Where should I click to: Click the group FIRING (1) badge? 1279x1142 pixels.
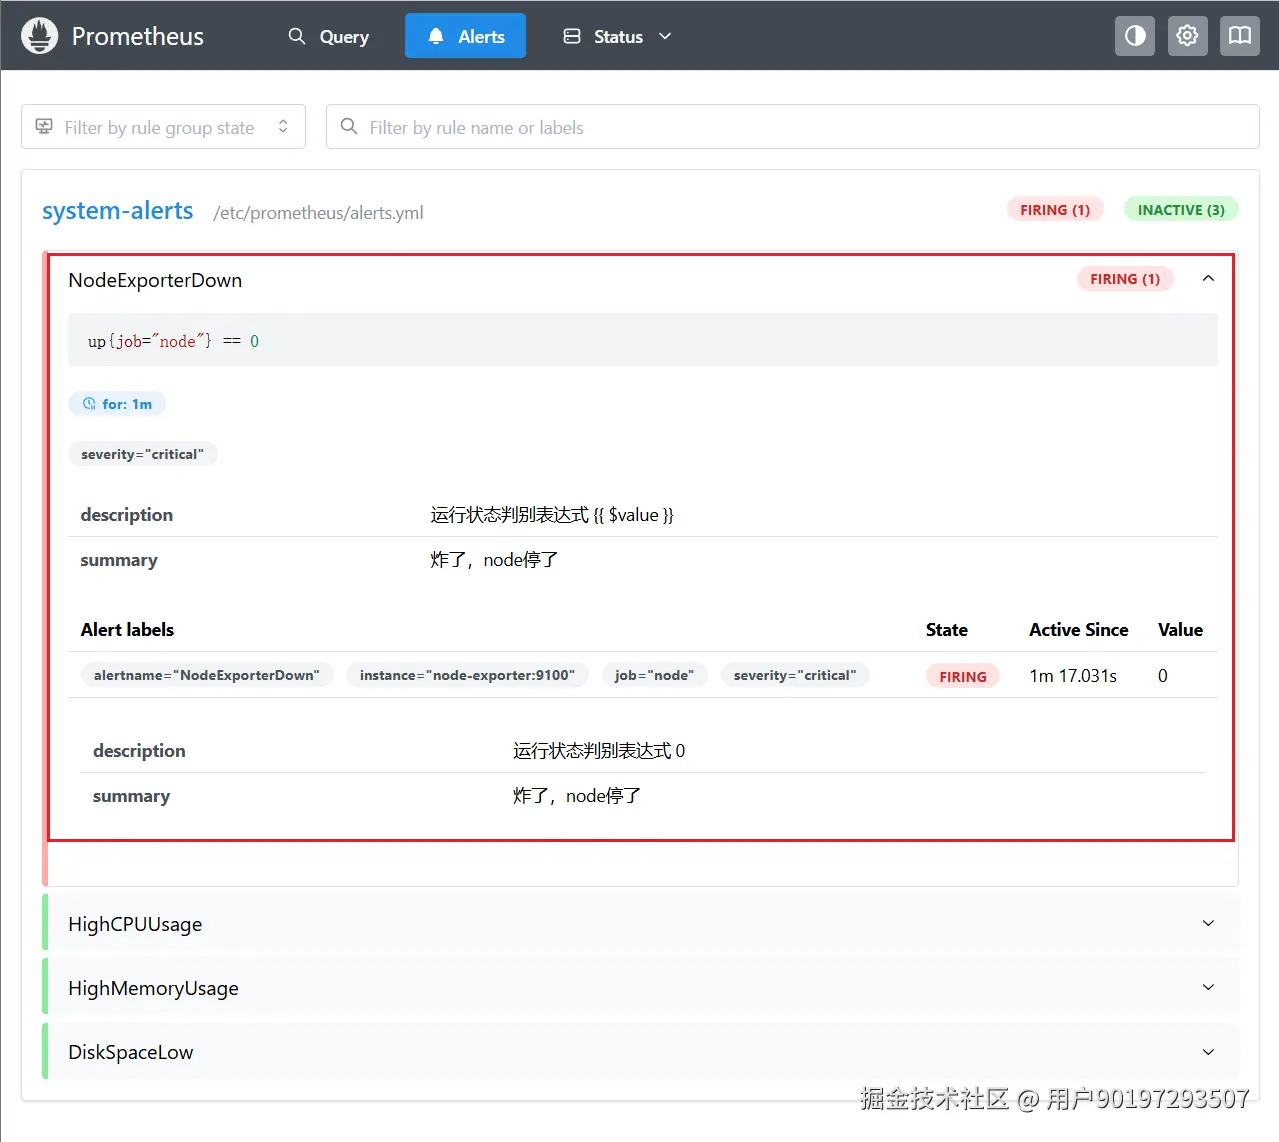(1055, 210)
